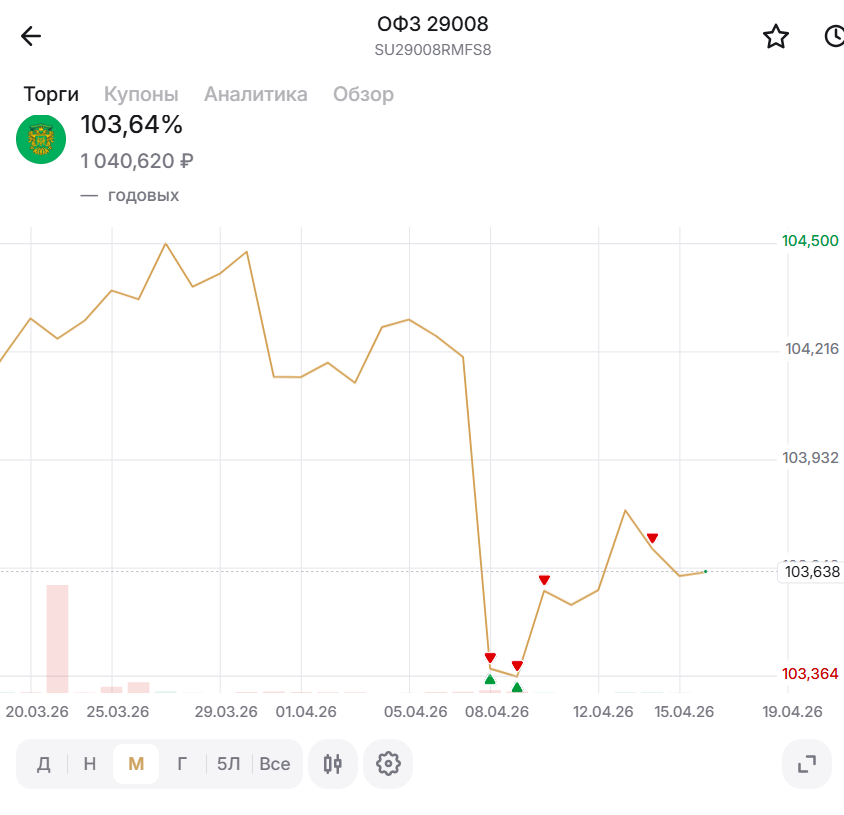Switch chart type with the candlestick icon
This screenshot has height=815, width=844.
coord(333,764)
